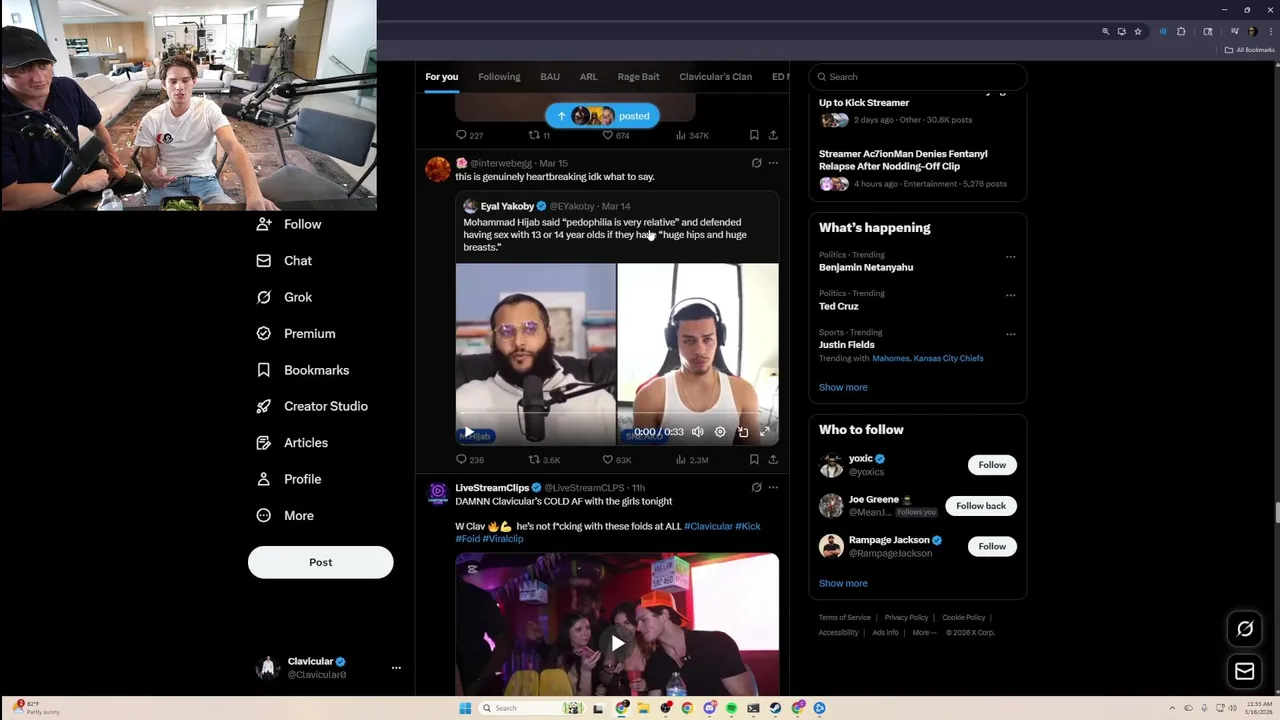Click the blue 'posted' new posts pill
This screenshot has width=1280, height=720.
pyautogui.click(x=602, y=116)
